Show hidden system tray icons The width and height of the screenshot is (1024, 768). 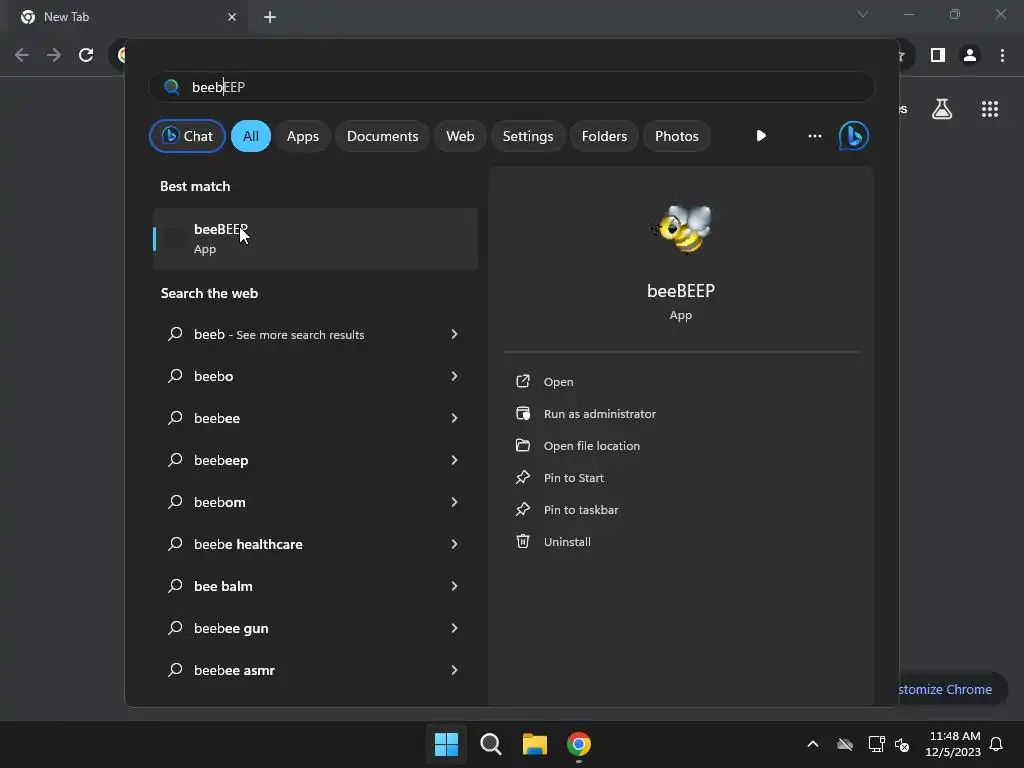tap(813, 744)
